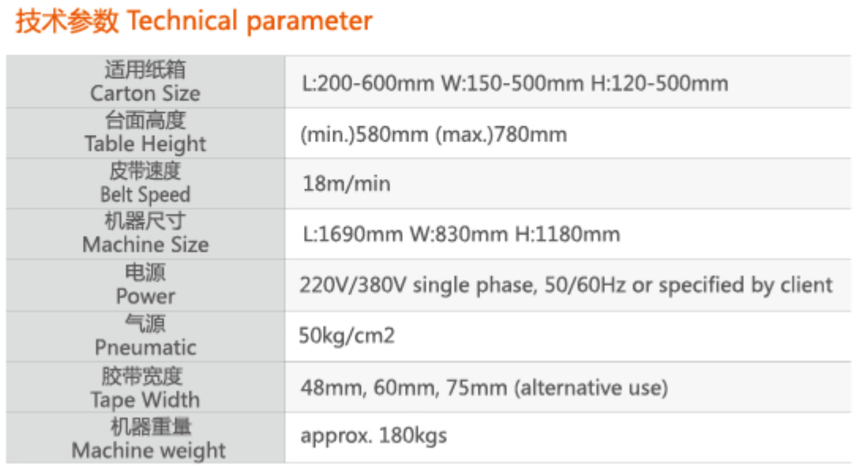Select the Machine Size label
The width and height of the screenshot is (860, 472).
[x=145, y=245]
